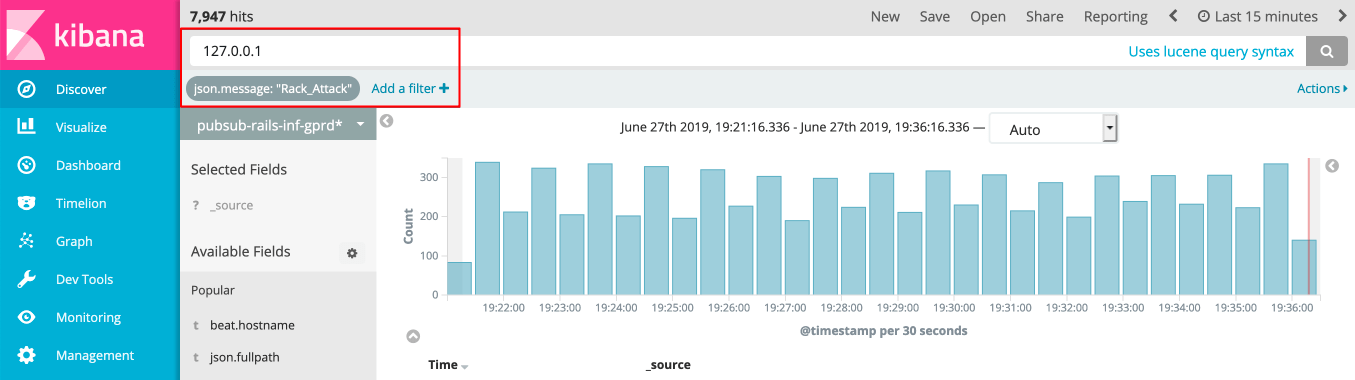Screen dimensions: 1355x380
Task: Open Available Fields settings gear
Action: (x=352, y=253)
